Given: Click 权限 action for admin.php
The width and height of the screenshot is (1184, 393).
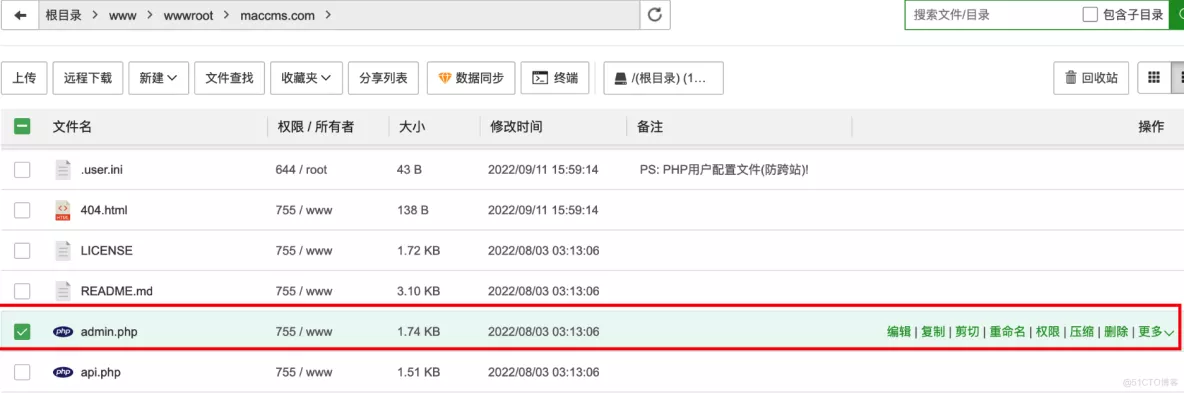Looking at the screenshot, I should [1047, 332].
